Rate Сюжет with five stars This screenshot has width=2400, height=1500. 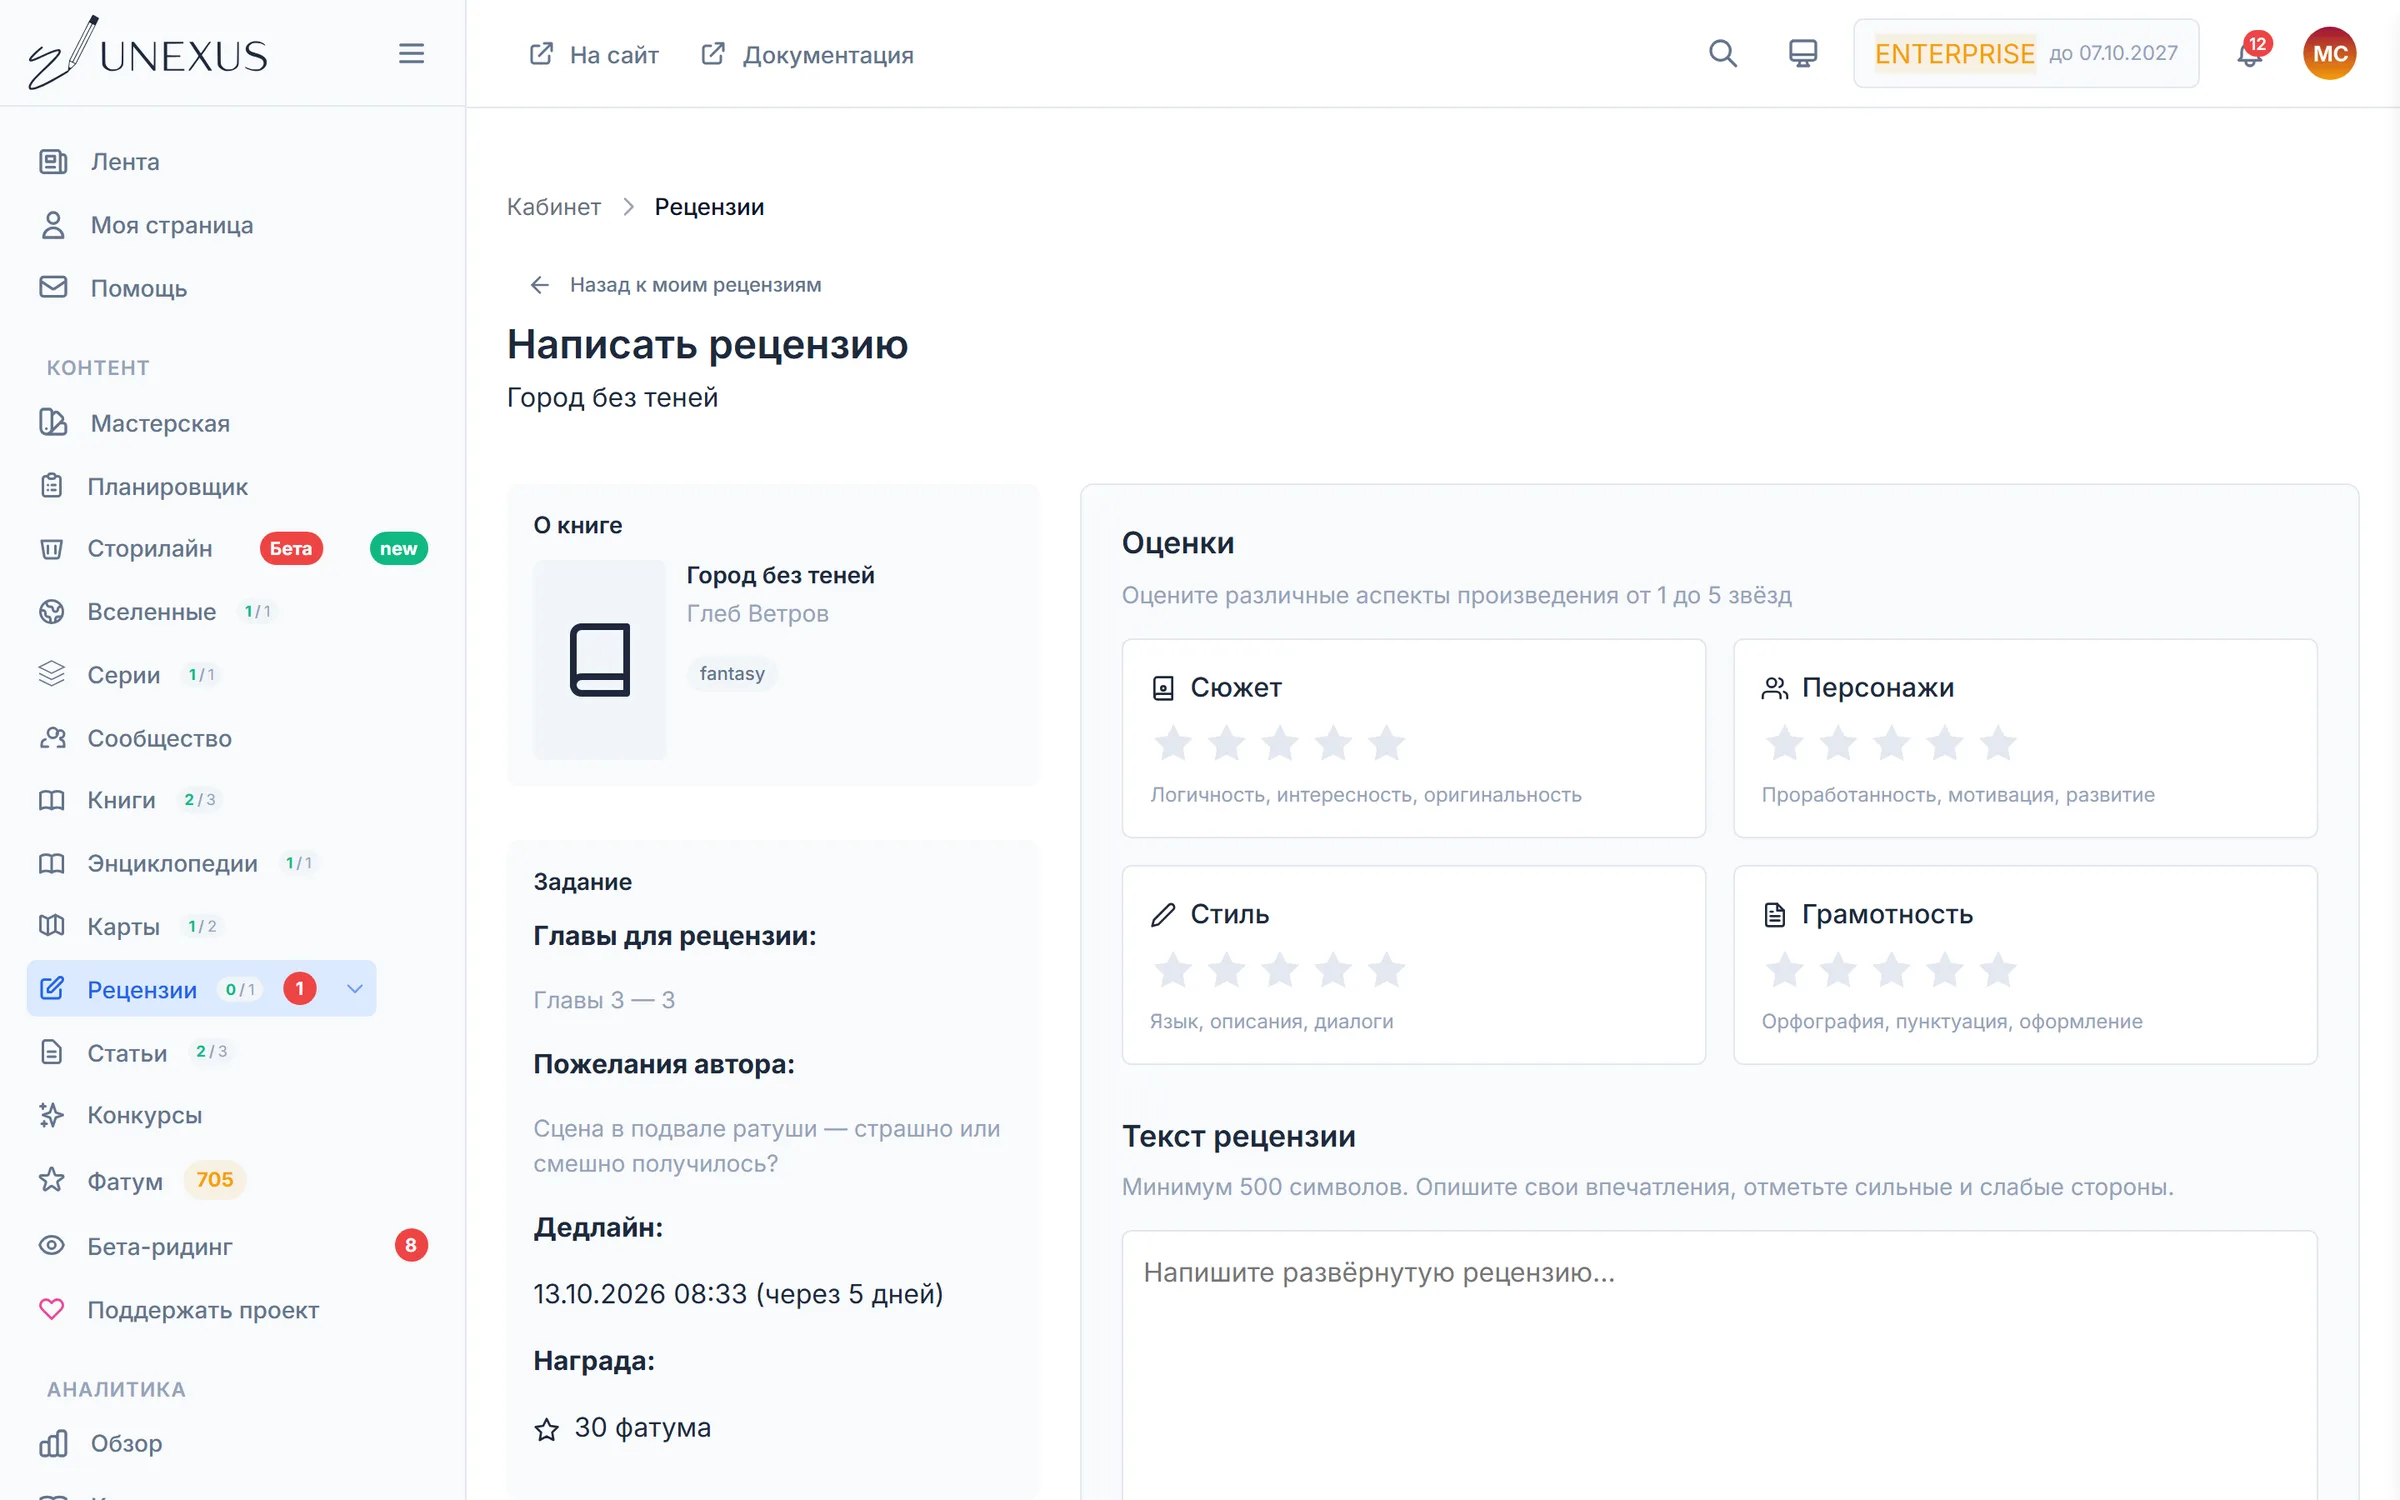[x=1386, y=743]
